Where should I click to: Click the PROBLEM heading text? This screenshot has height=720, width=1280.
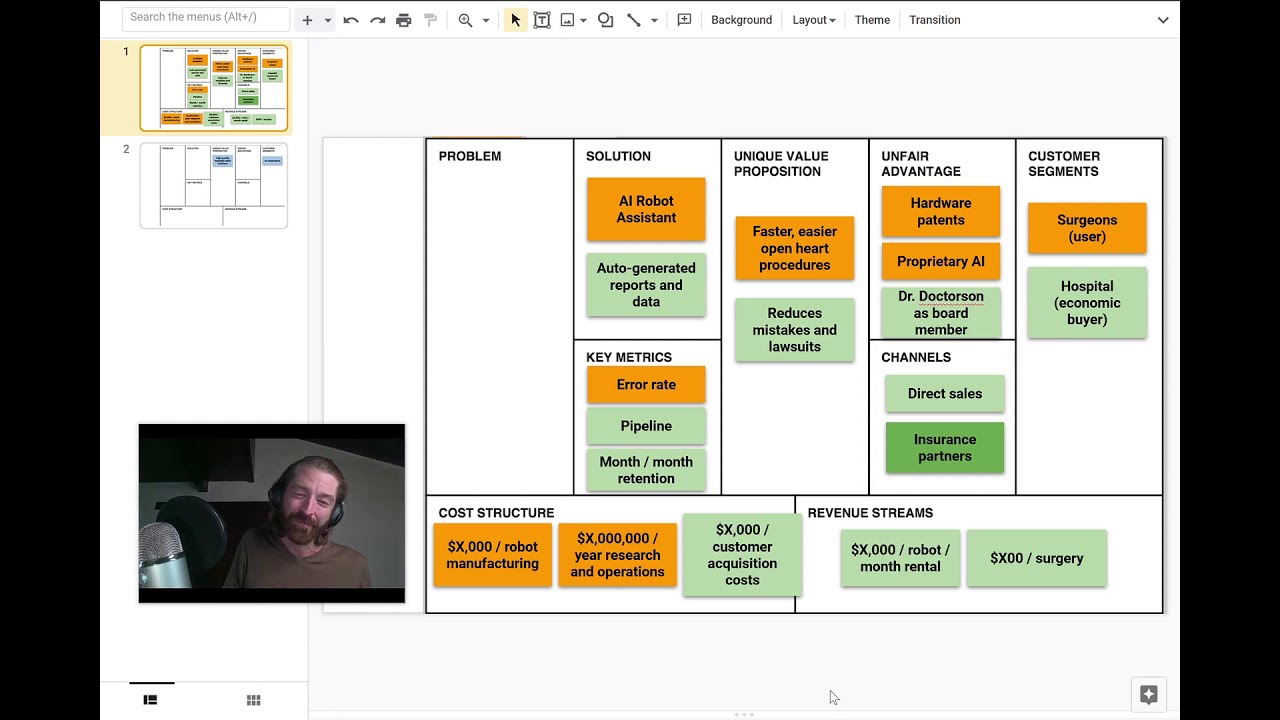[470, 156]
